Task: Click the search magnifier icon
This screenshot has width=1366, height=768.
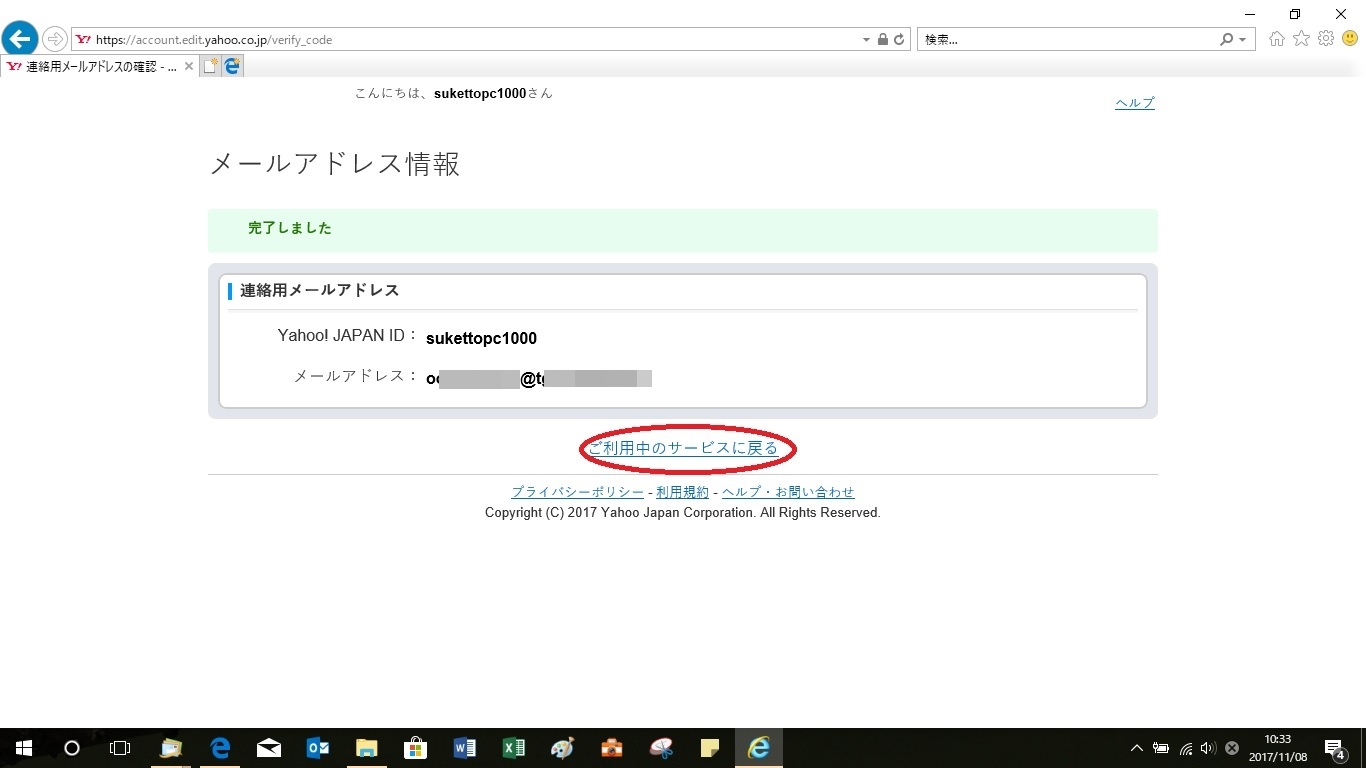Action: [x=1226, y=40]
